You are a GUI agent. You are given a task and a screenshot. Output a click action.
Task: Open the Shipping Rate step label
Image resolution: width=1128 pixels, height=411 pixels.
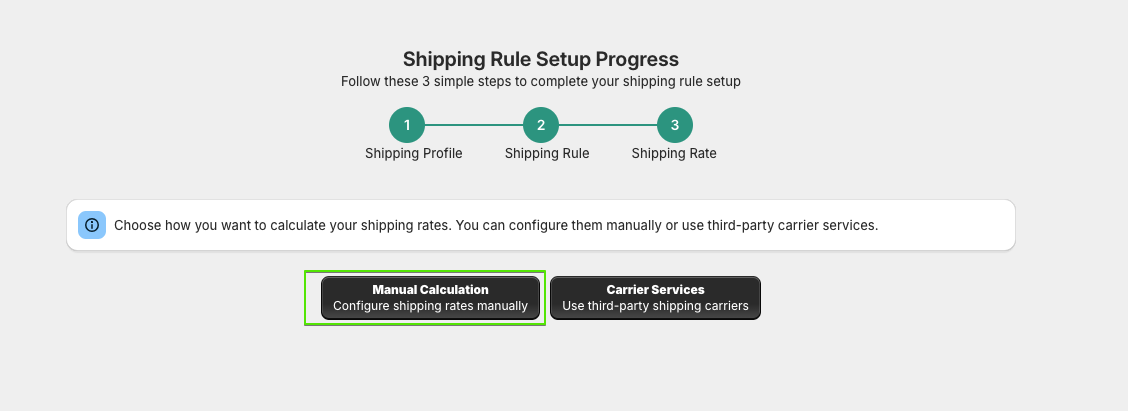tap(674, 153)
